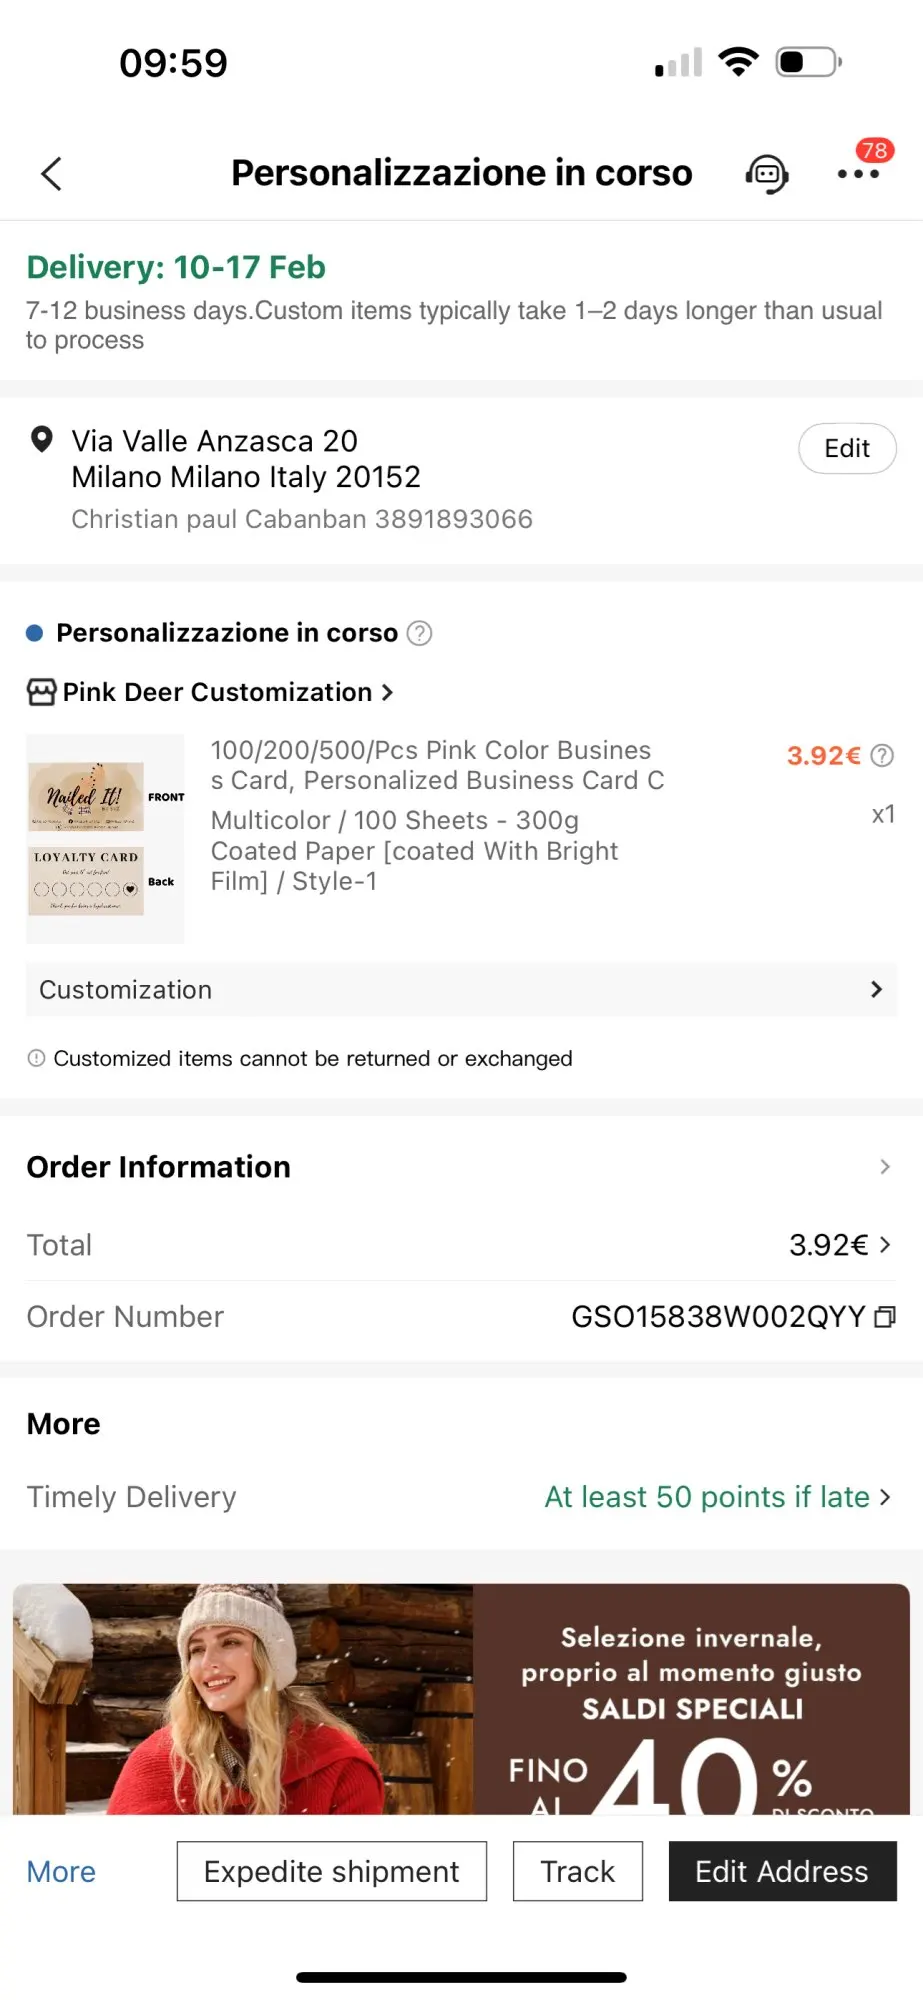Tap the Pink Deer Customization store icon
The width and height of the screenshot is (923, 2000).
tap(41, 692)
